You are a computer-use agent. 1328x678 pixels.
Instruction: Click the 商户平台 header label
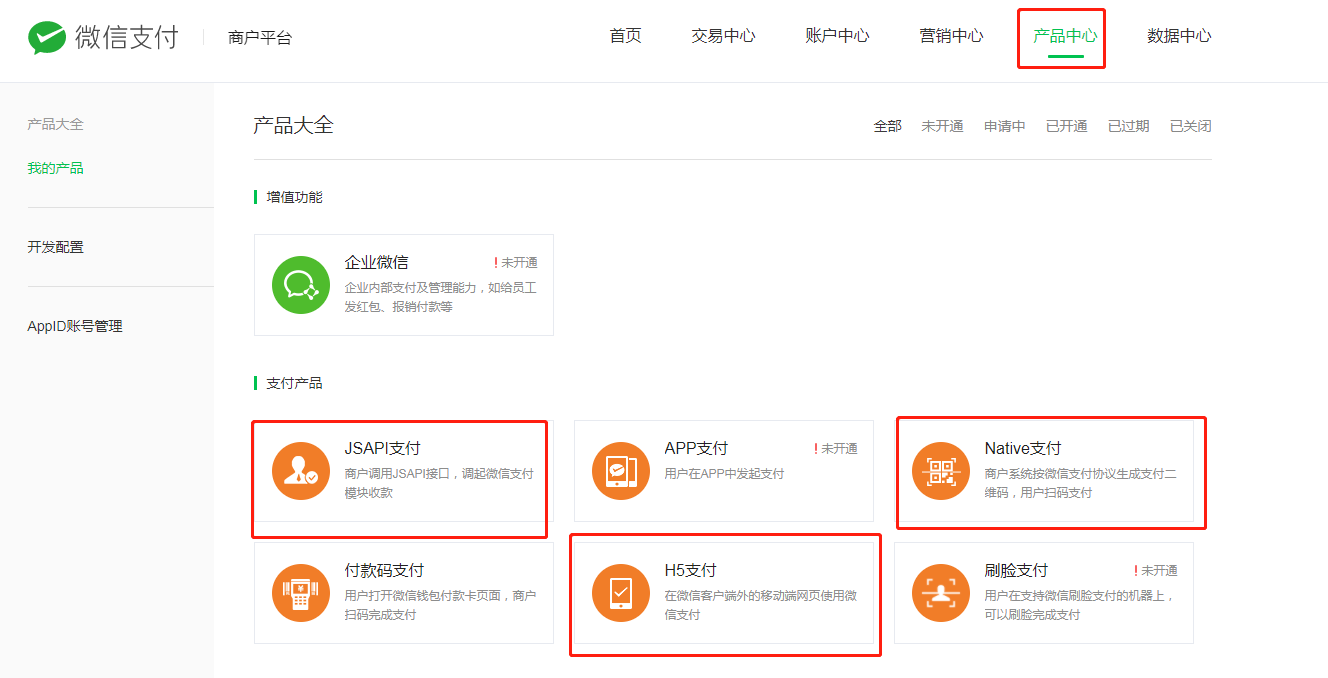tap(260, 38)
